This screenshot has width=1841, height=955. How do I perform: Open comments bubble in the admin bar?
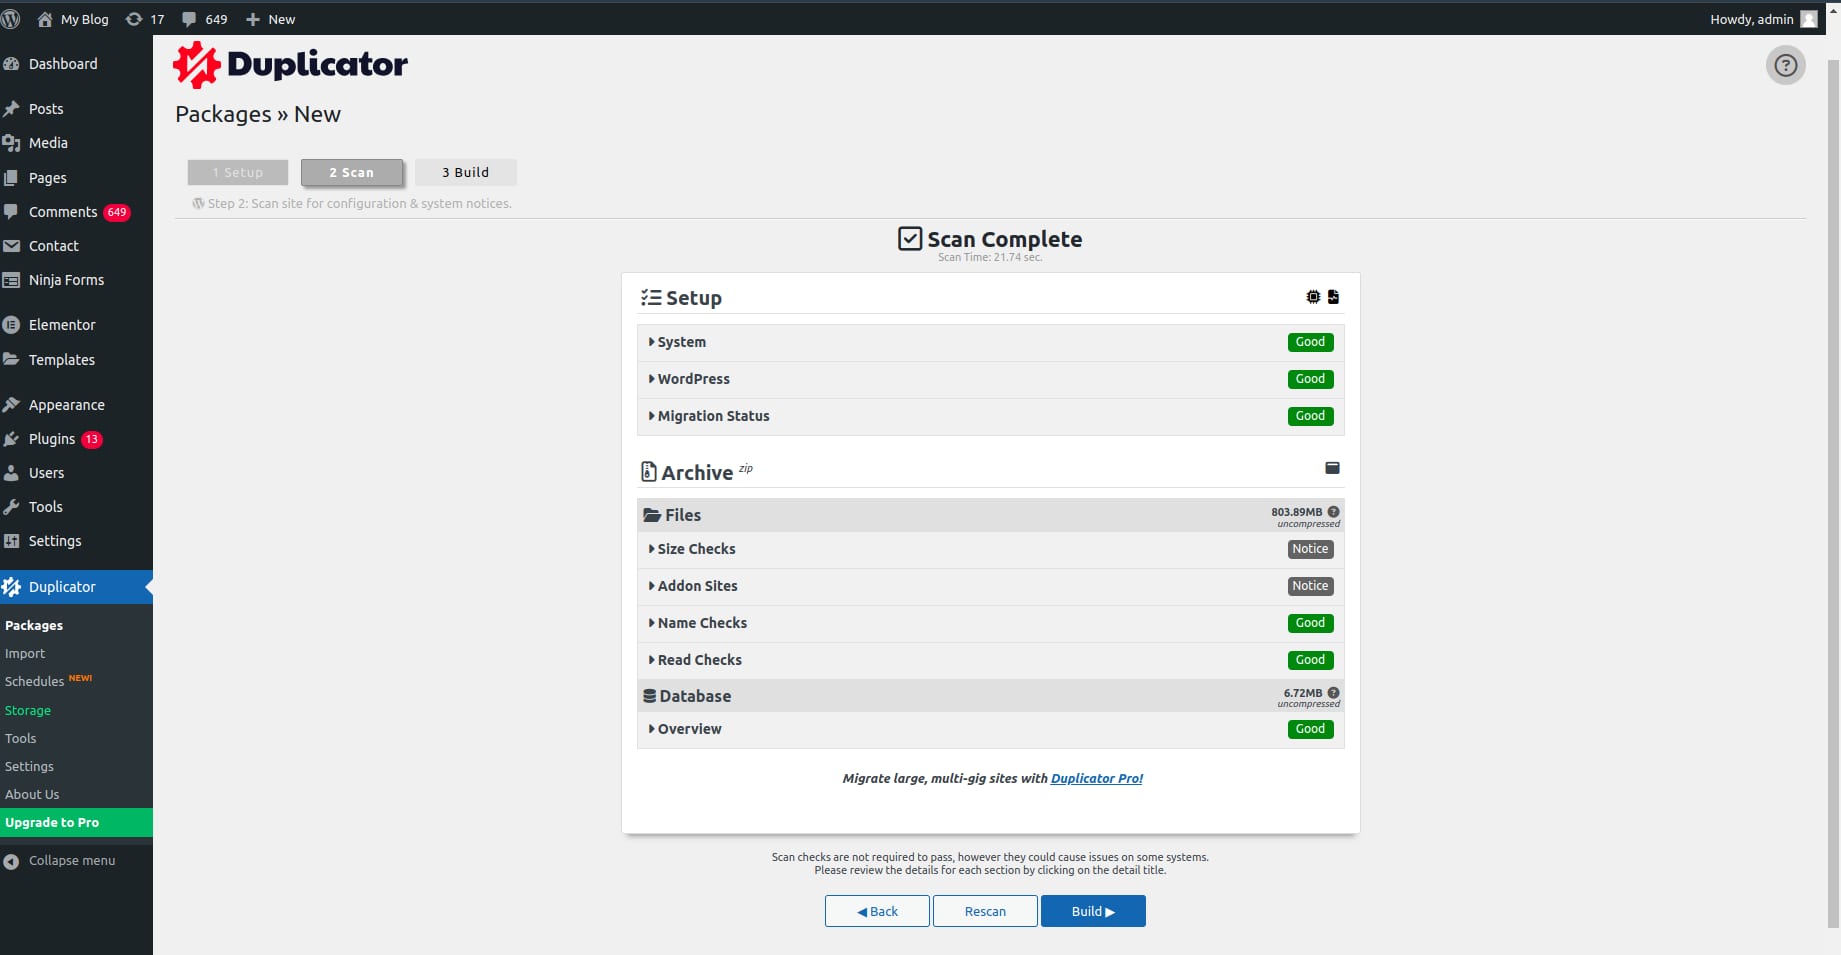pyautogui.click(x=204, y=19)
